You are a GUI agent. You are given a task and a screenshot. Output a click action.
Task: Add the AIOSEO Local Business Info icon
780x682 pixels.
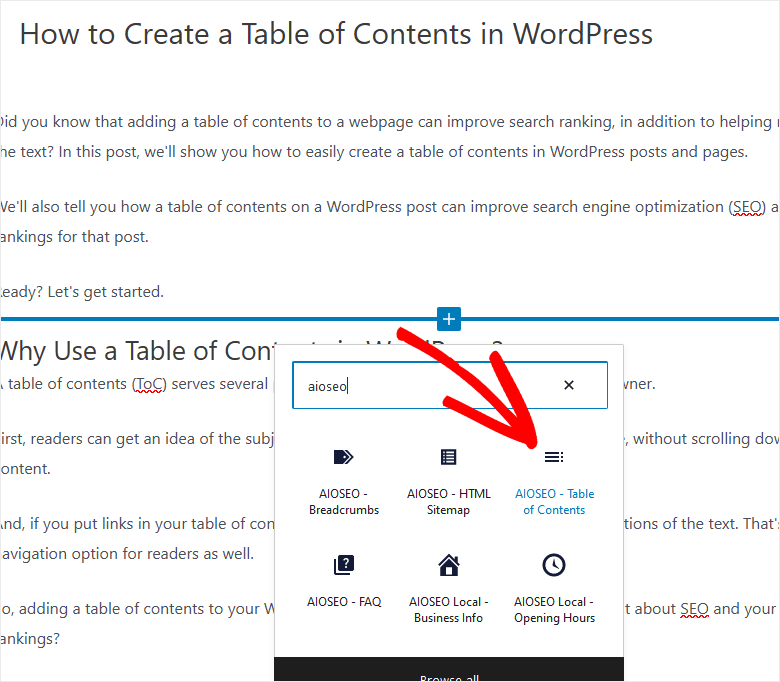tap(449, 565)
